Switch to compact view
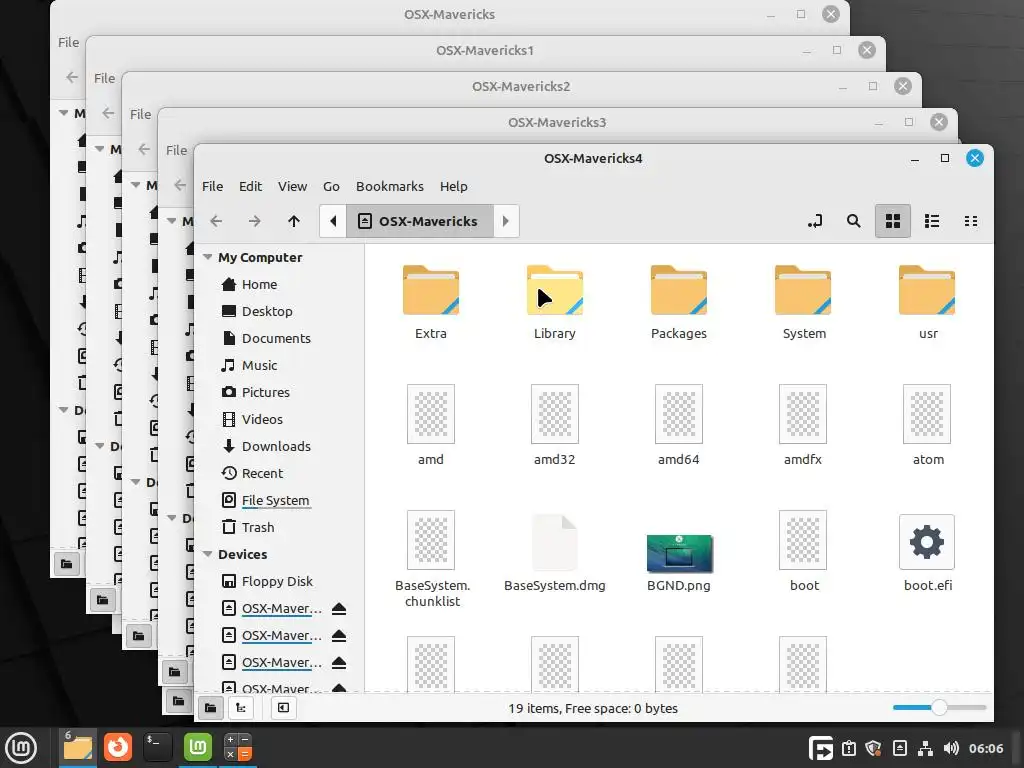1024x768 pixels. (x=970, y=221)
